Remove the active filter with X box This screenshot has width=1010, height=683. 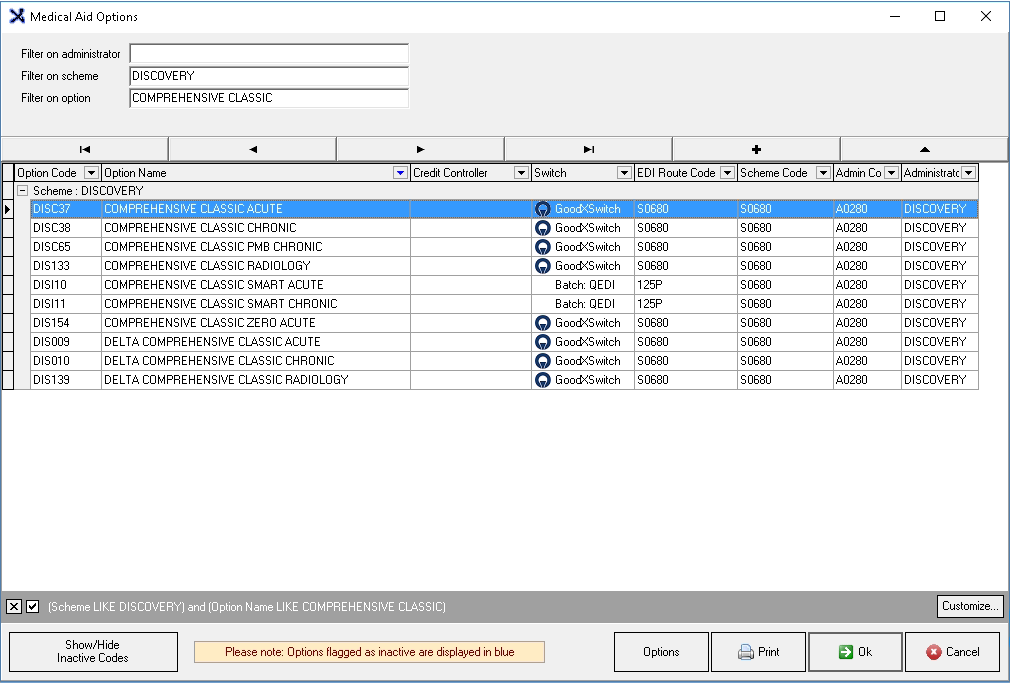point(14,607)
